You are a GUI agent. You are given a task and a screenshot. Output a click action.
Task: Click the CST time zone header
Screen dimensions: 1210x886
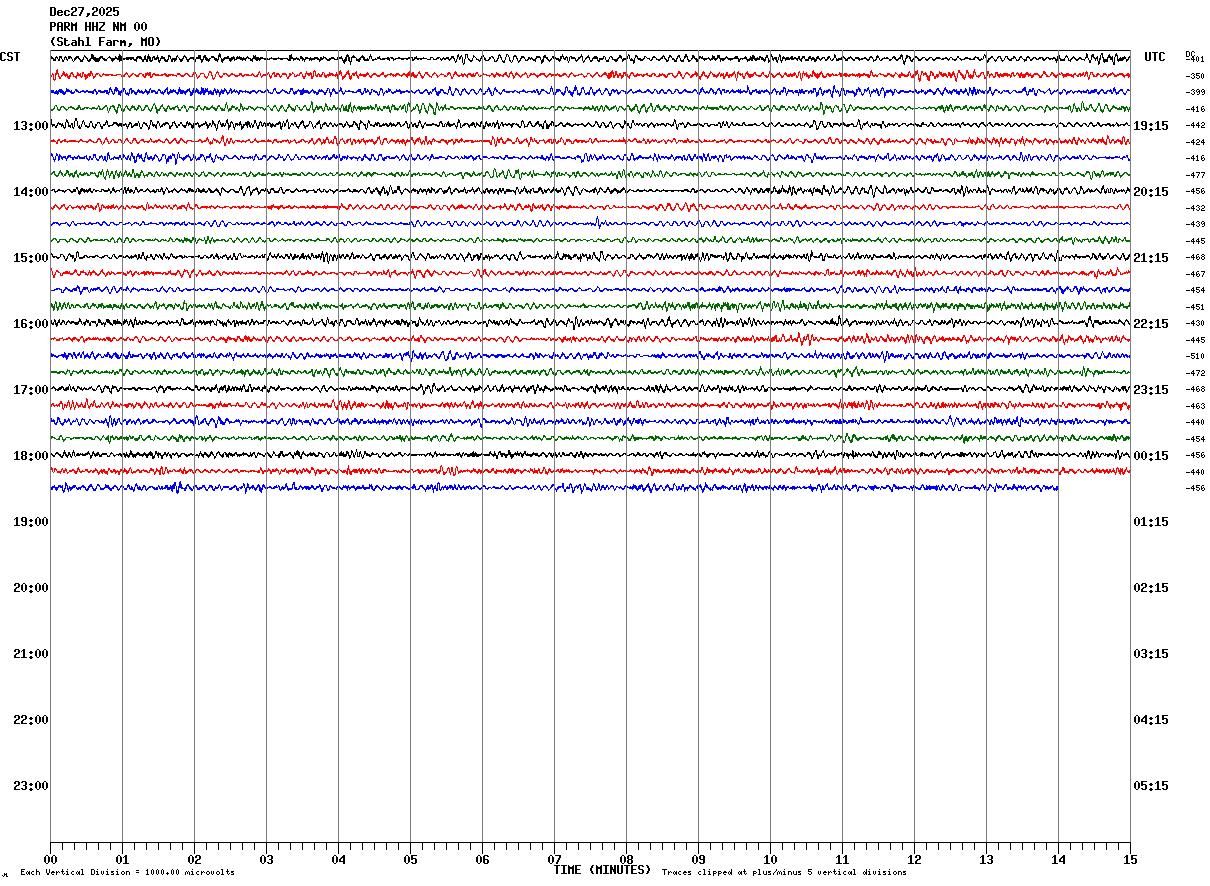[10, 57]
